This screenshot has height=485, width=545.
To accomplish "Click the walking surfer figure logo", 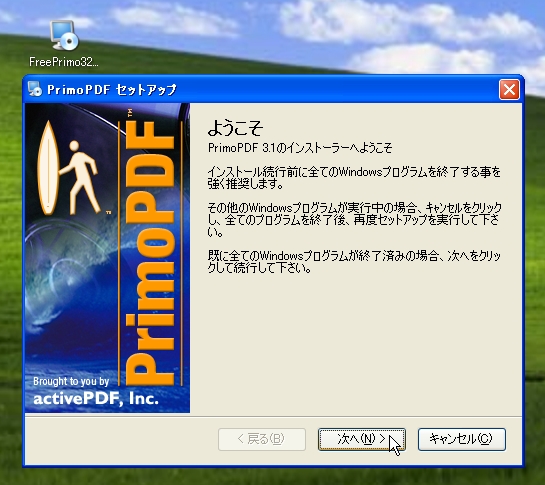I will pyautogui.click(x=80, y=177).
